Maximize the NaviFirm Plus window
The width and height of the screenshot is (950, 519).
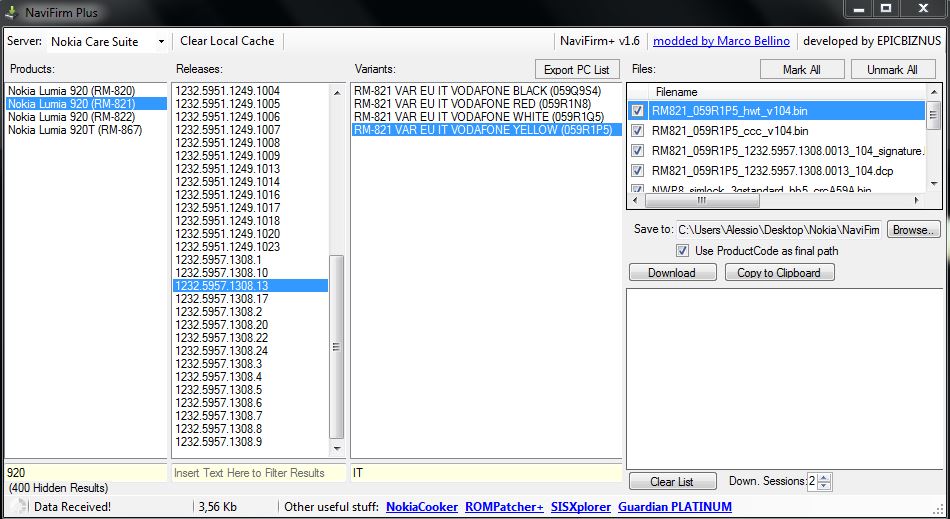tap(886, 8)
